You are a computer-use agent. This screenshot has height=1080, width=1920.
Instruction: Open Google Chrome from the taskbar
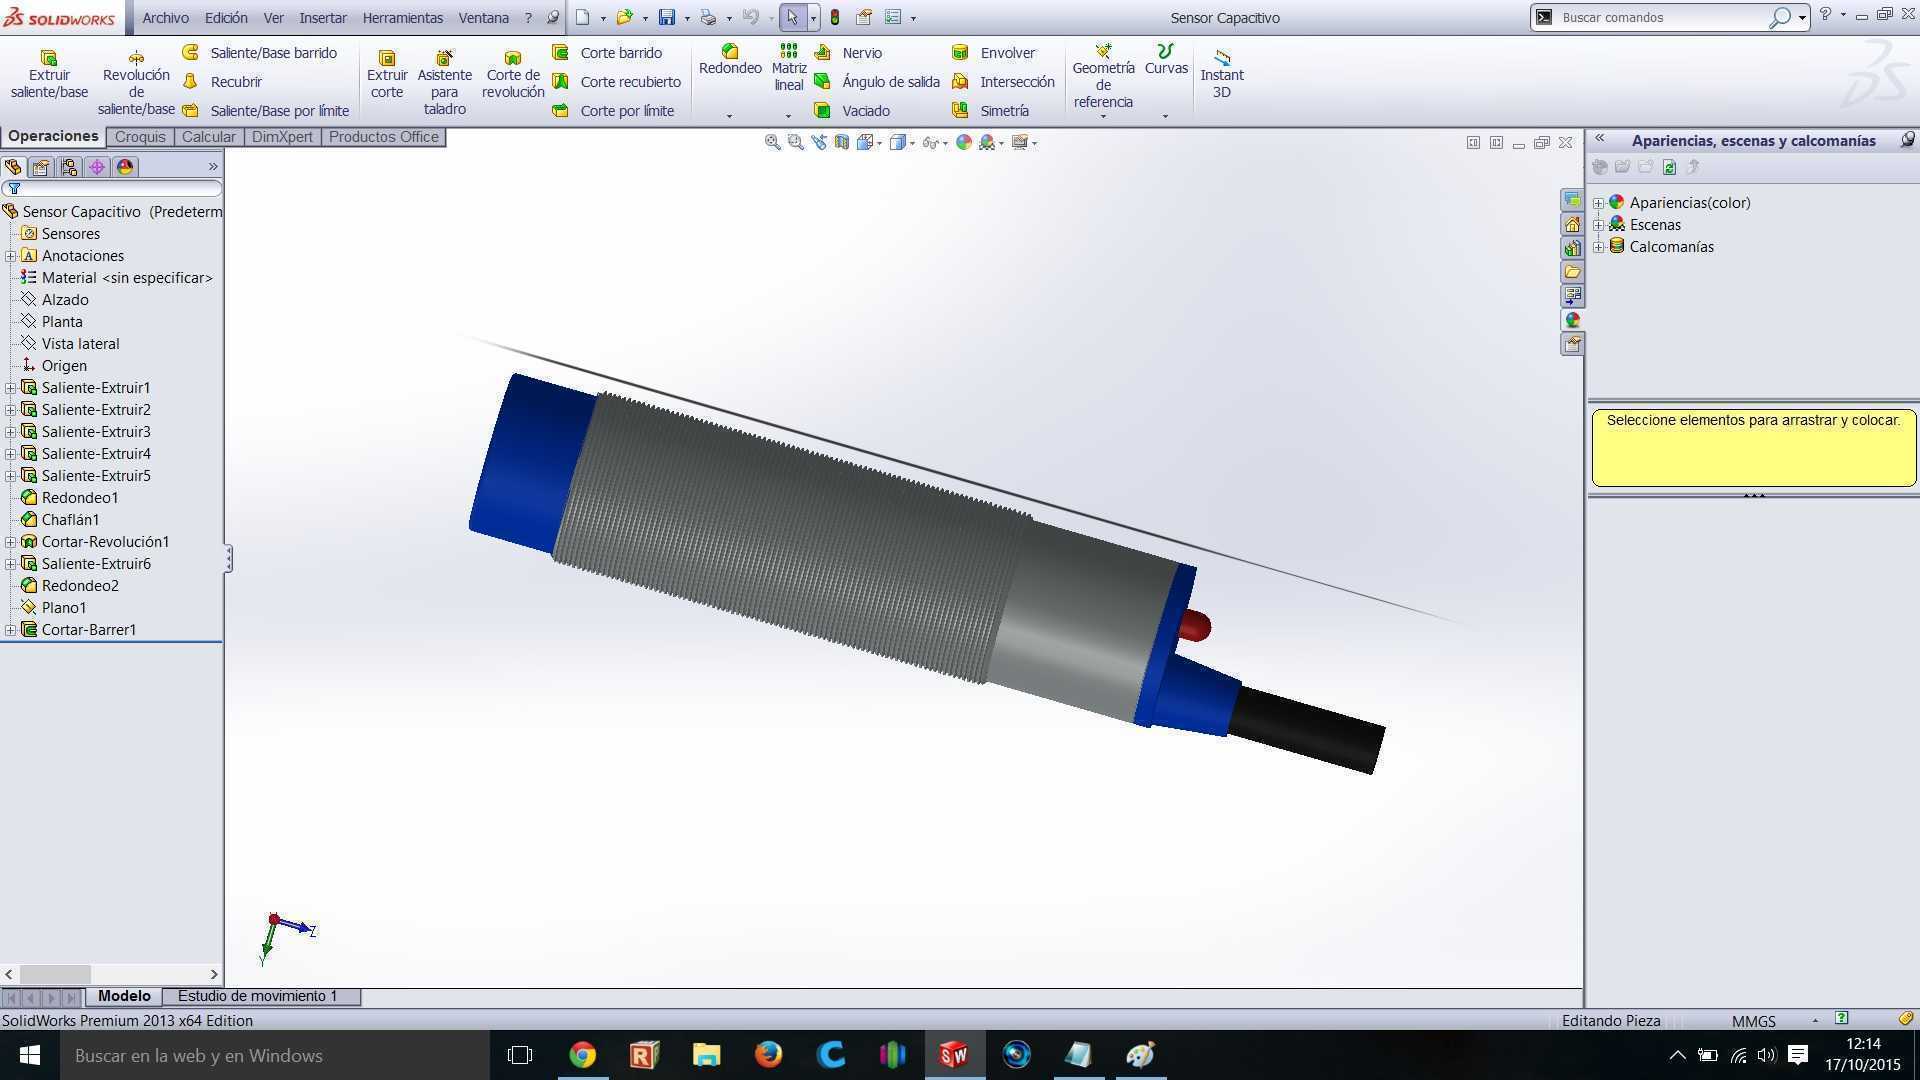[582, 1055]
